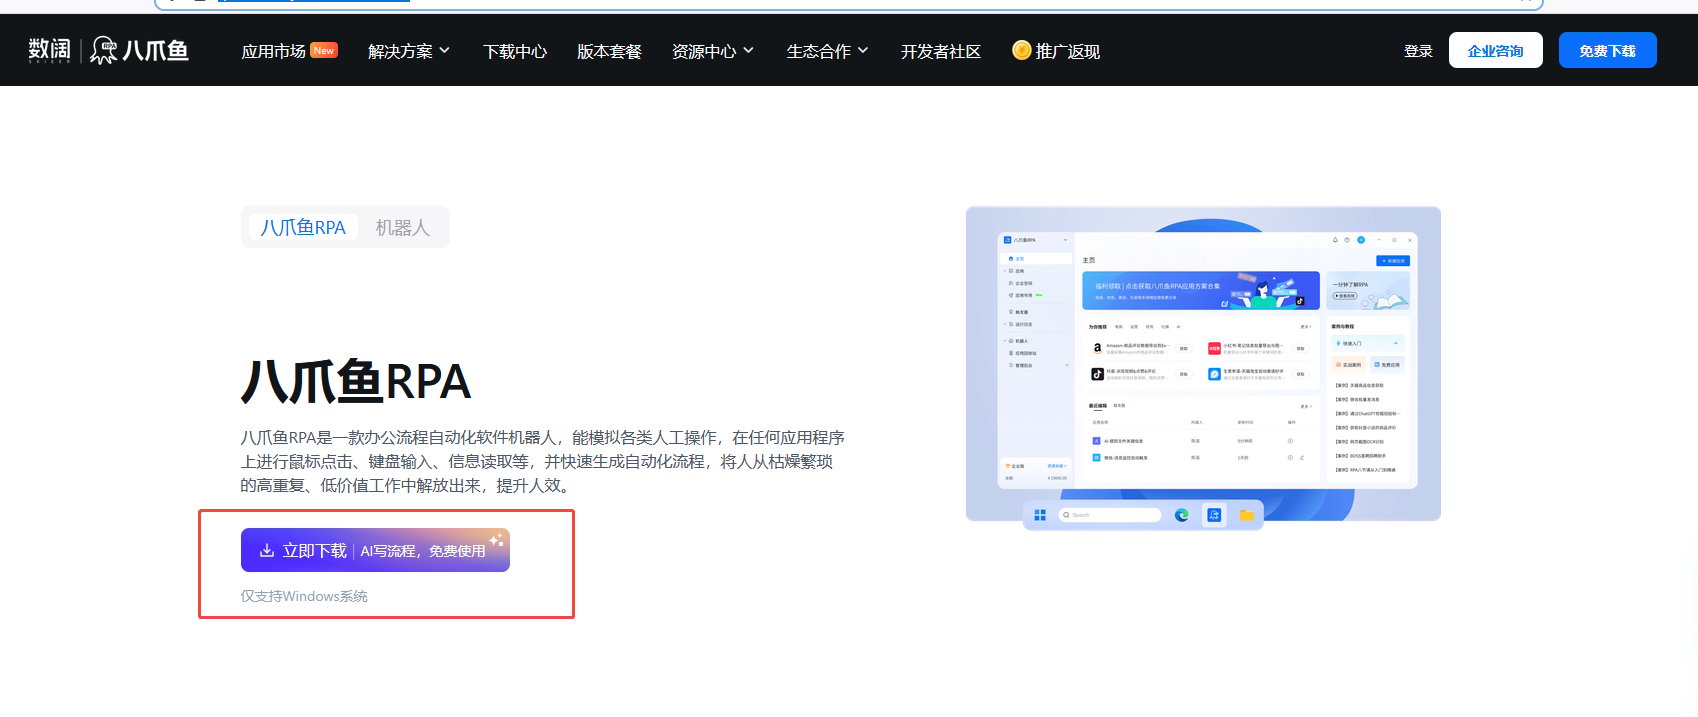Click TikTok 抖音 icon in product preview
The image size is (1698, 717).
[1097, 374]
